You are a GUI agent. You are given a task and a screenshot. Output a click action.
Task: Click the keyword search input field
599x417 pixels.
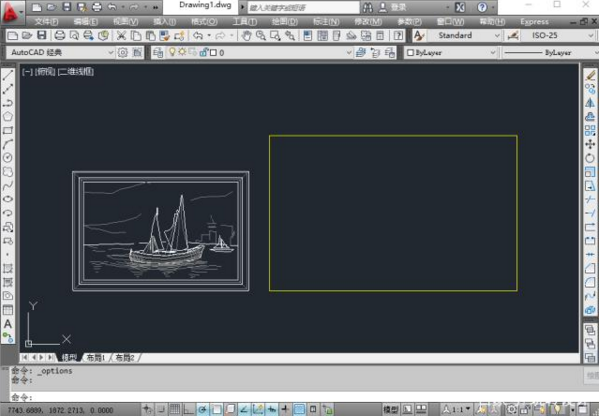pos(304,7)
